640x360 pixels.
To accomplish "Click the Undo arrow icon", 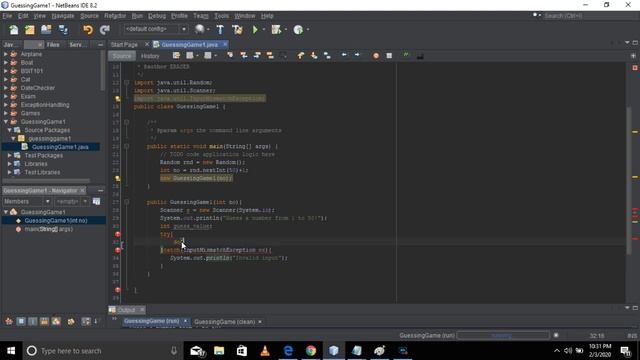I will pos(88,29).
